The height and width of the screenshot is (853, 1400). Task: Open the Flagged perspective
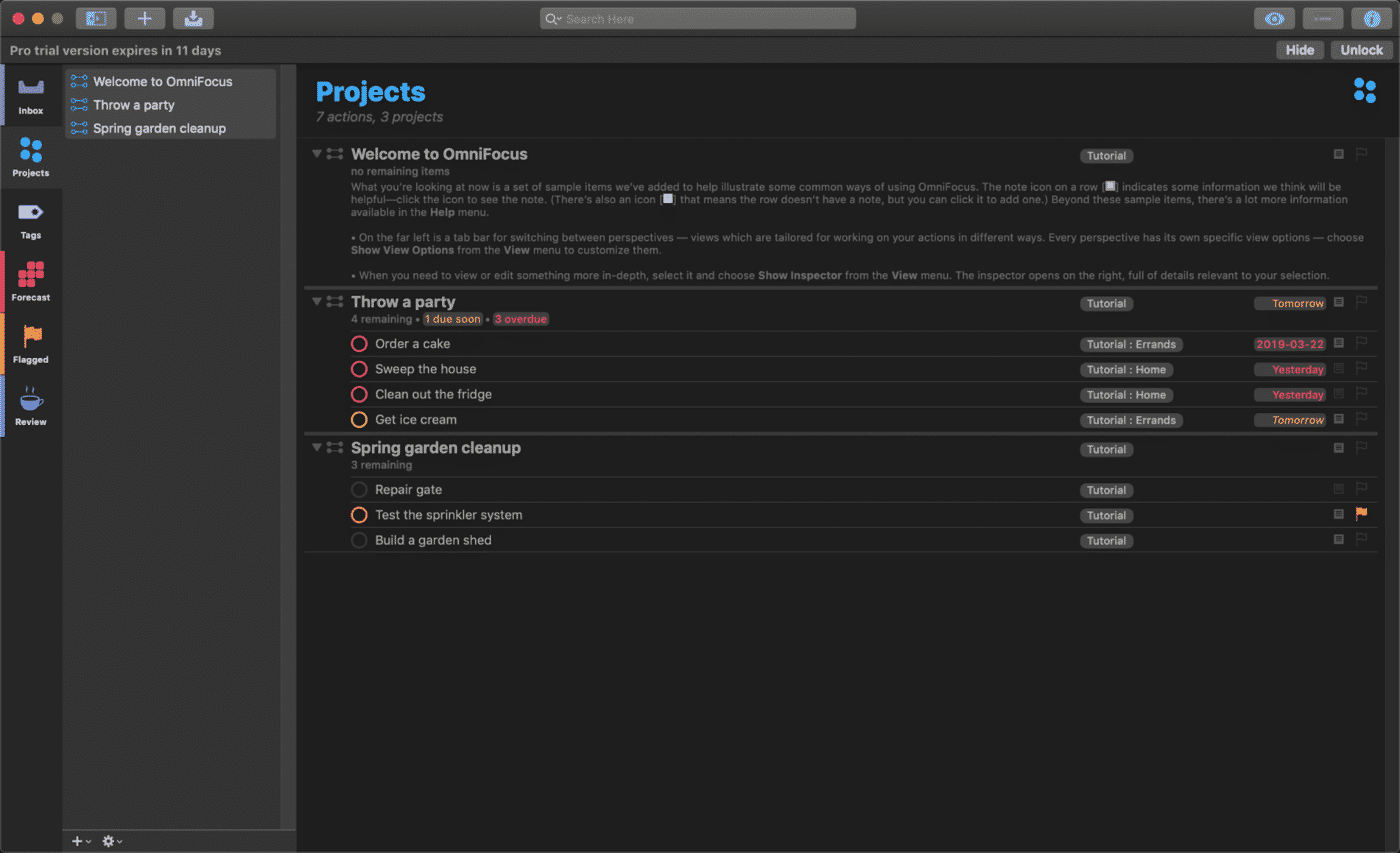[x=31, y=343]
